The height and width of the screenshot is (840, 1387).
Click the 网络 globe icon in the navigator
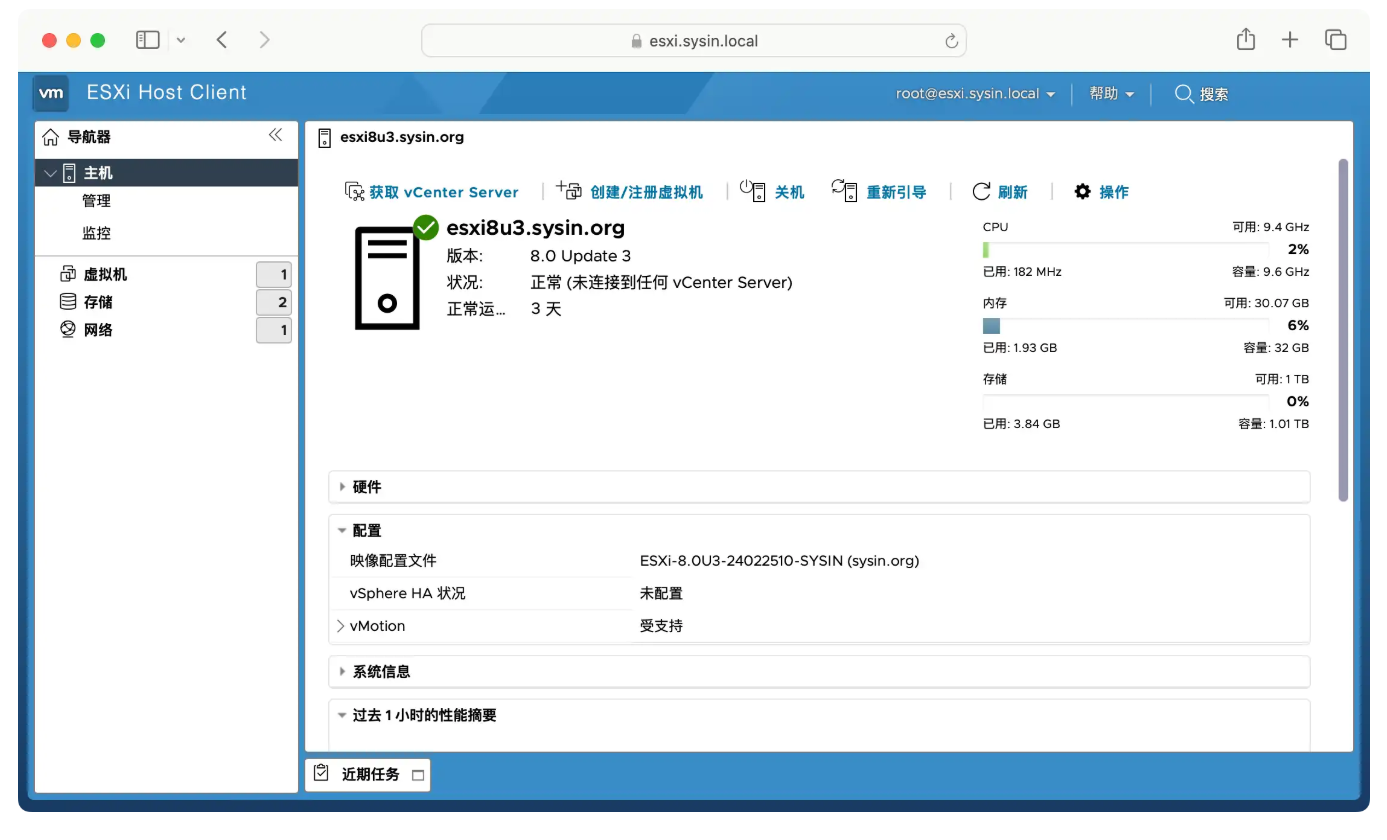pos(68,330)
